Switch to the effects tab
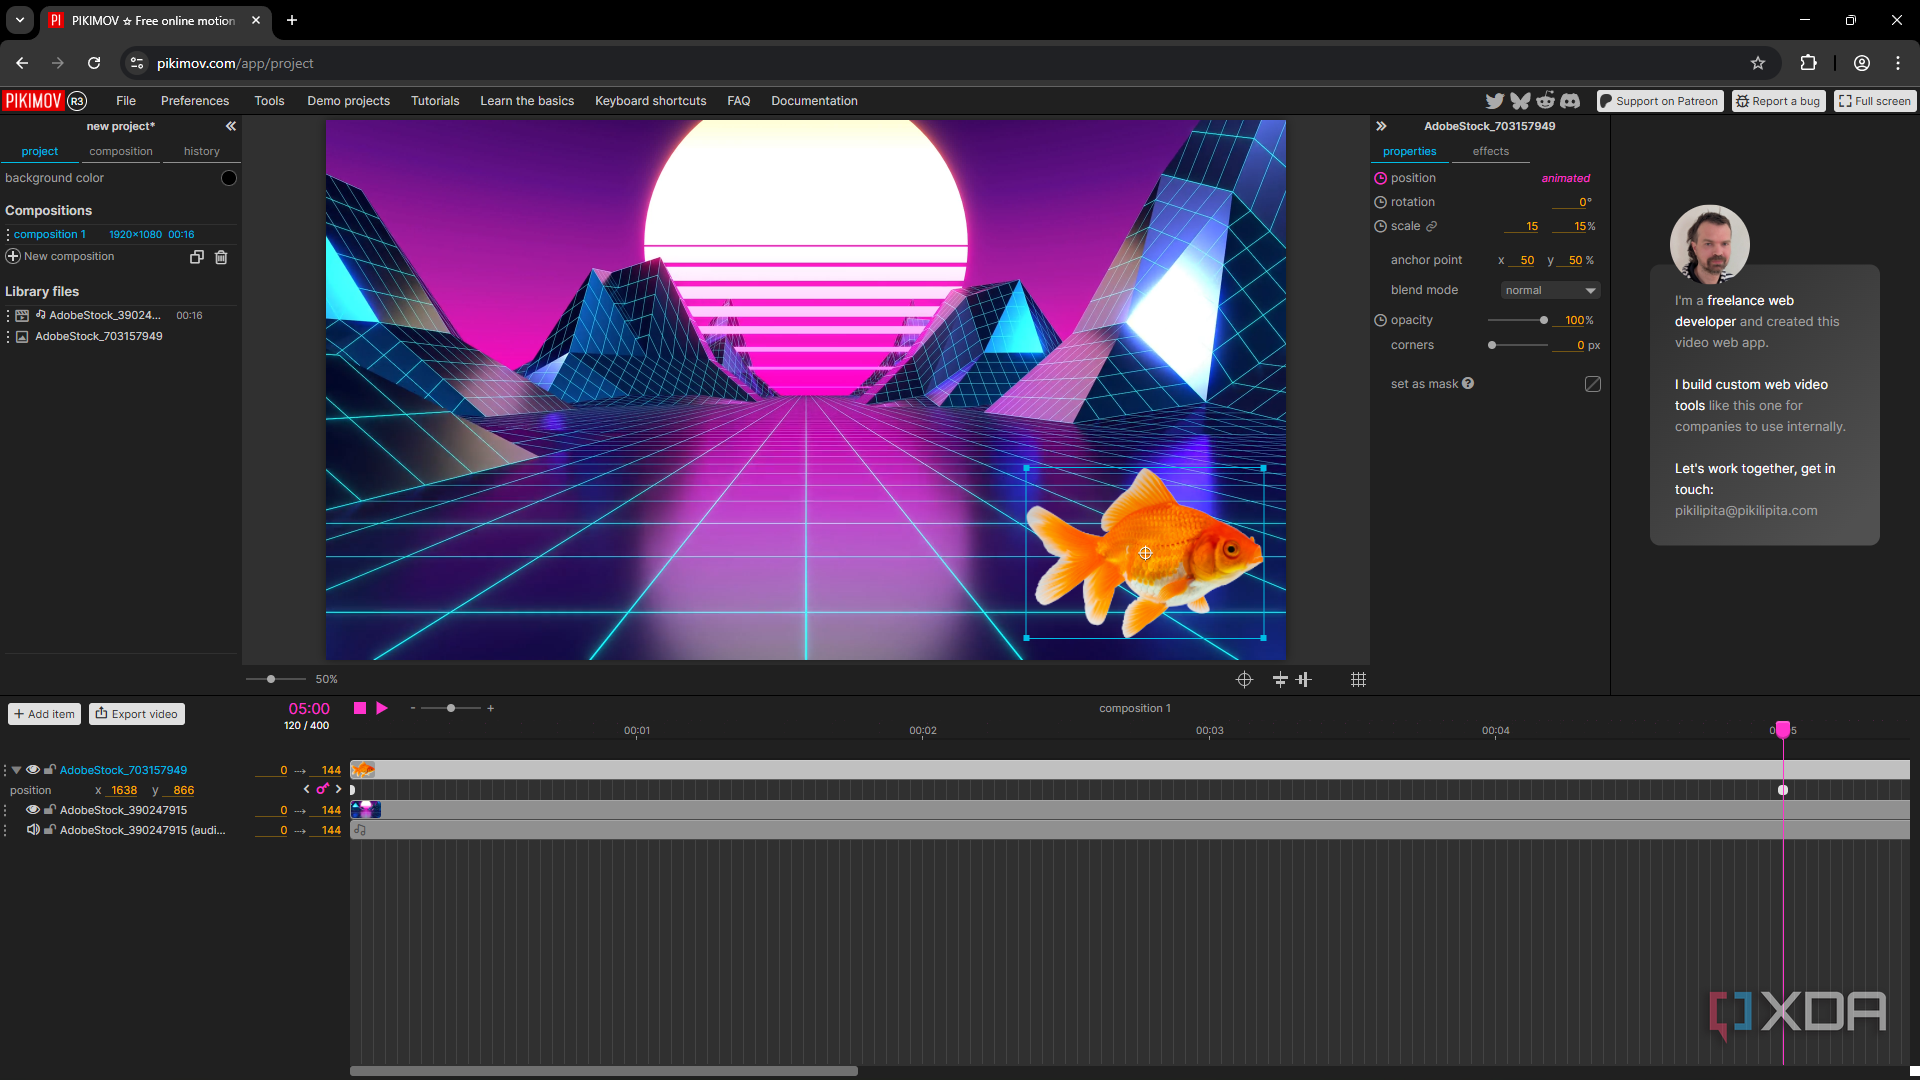 1490,152
